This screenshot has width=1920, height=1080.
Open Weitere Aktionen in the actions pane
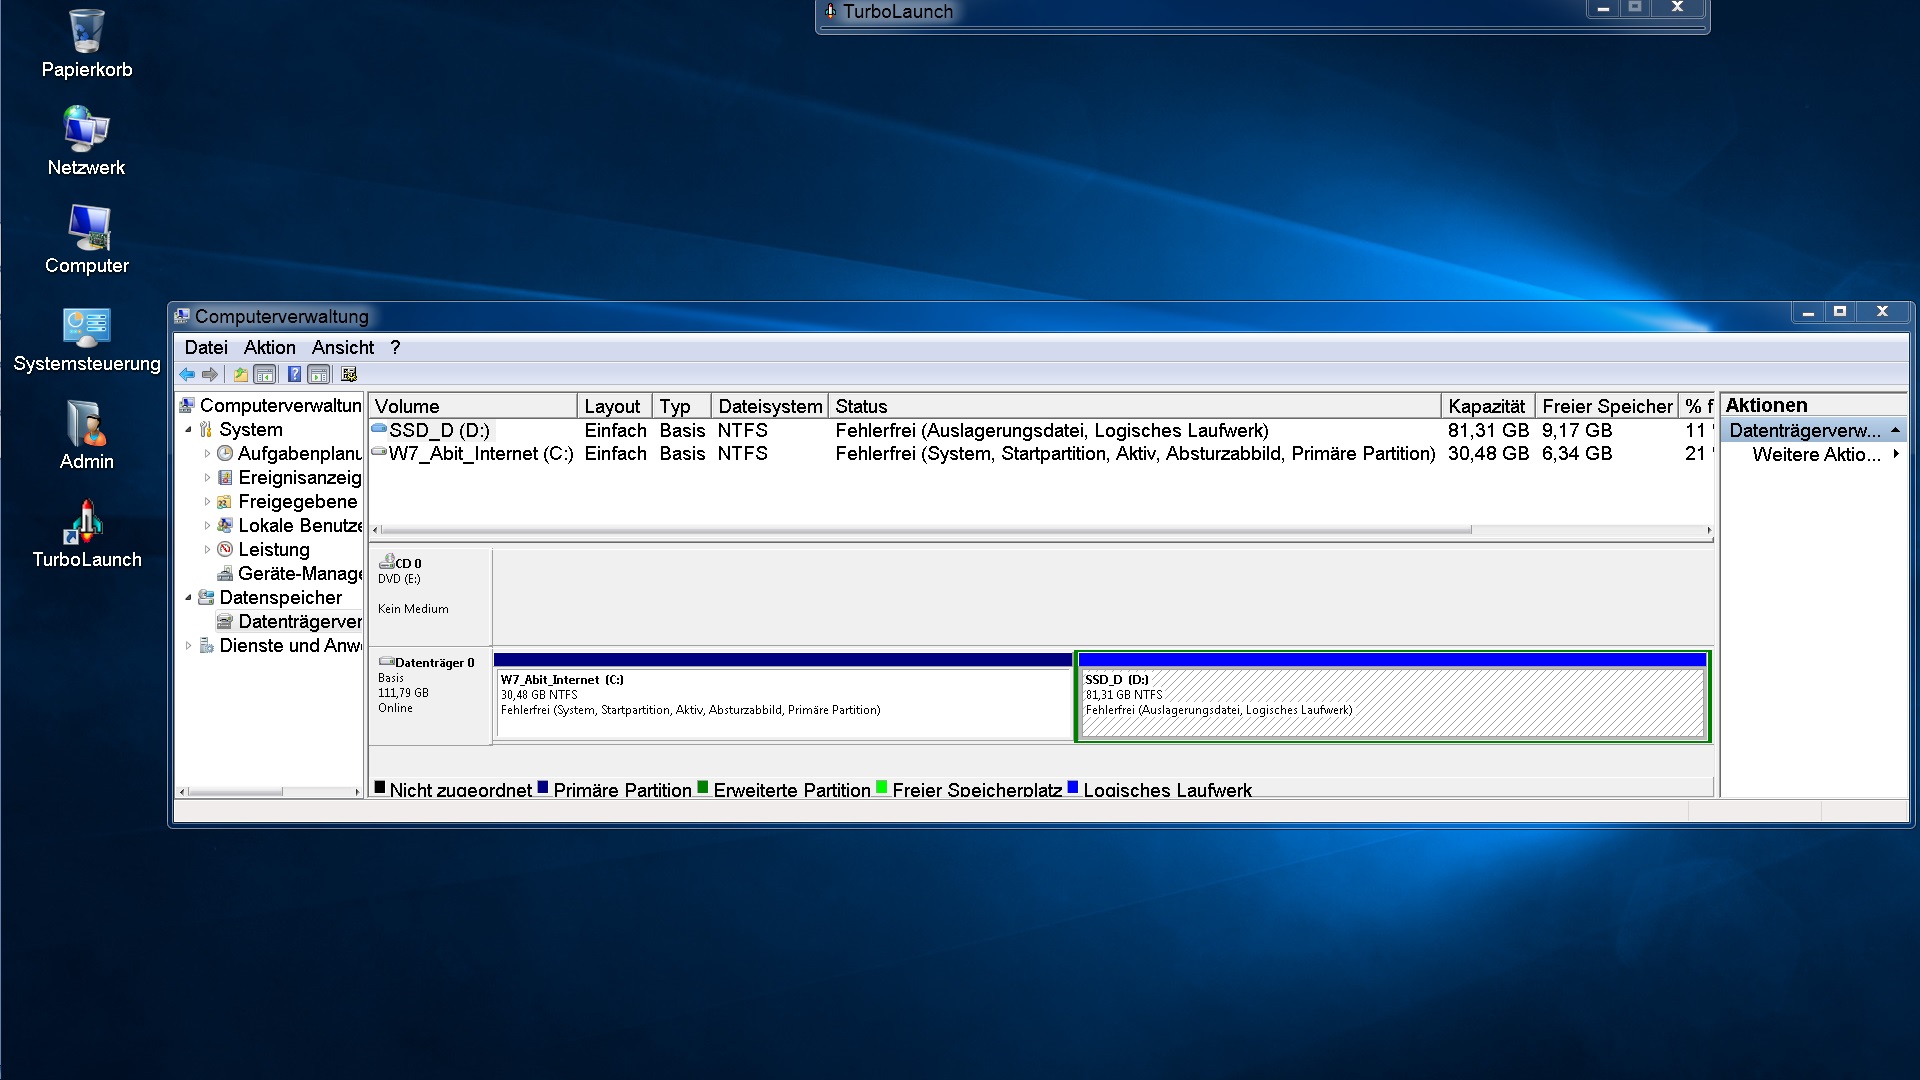click(x=1815, y=455)
